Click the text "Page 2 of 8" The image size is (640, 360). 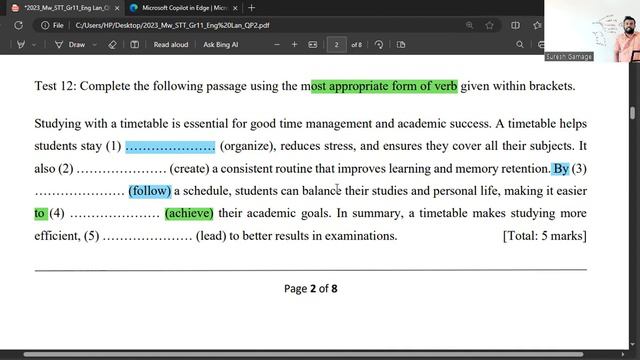pos(311,289)
